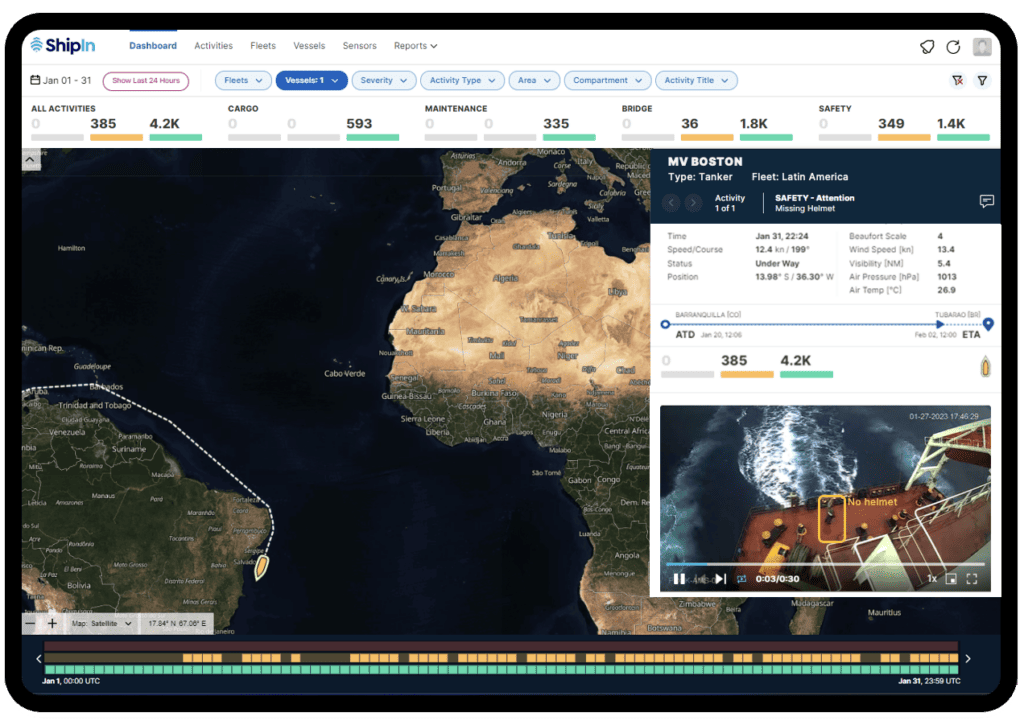The image size is (1024, 721).
Task: Open the chat/comment icon in vessel panel
Action: (x=985, y=202)
